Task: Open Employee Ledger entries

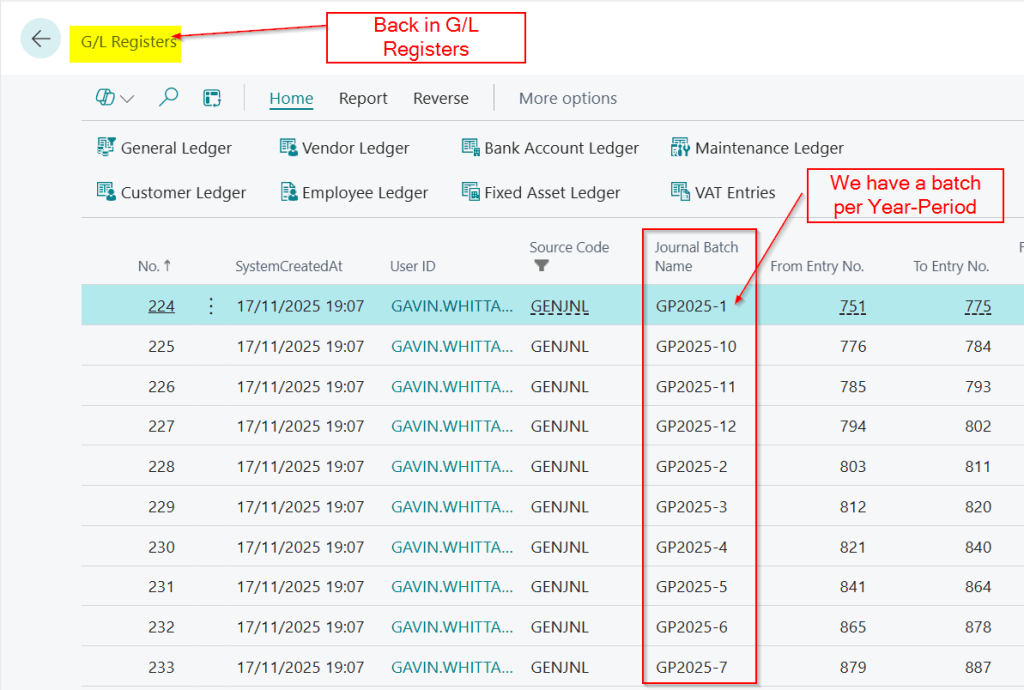Action: [353, 193]
